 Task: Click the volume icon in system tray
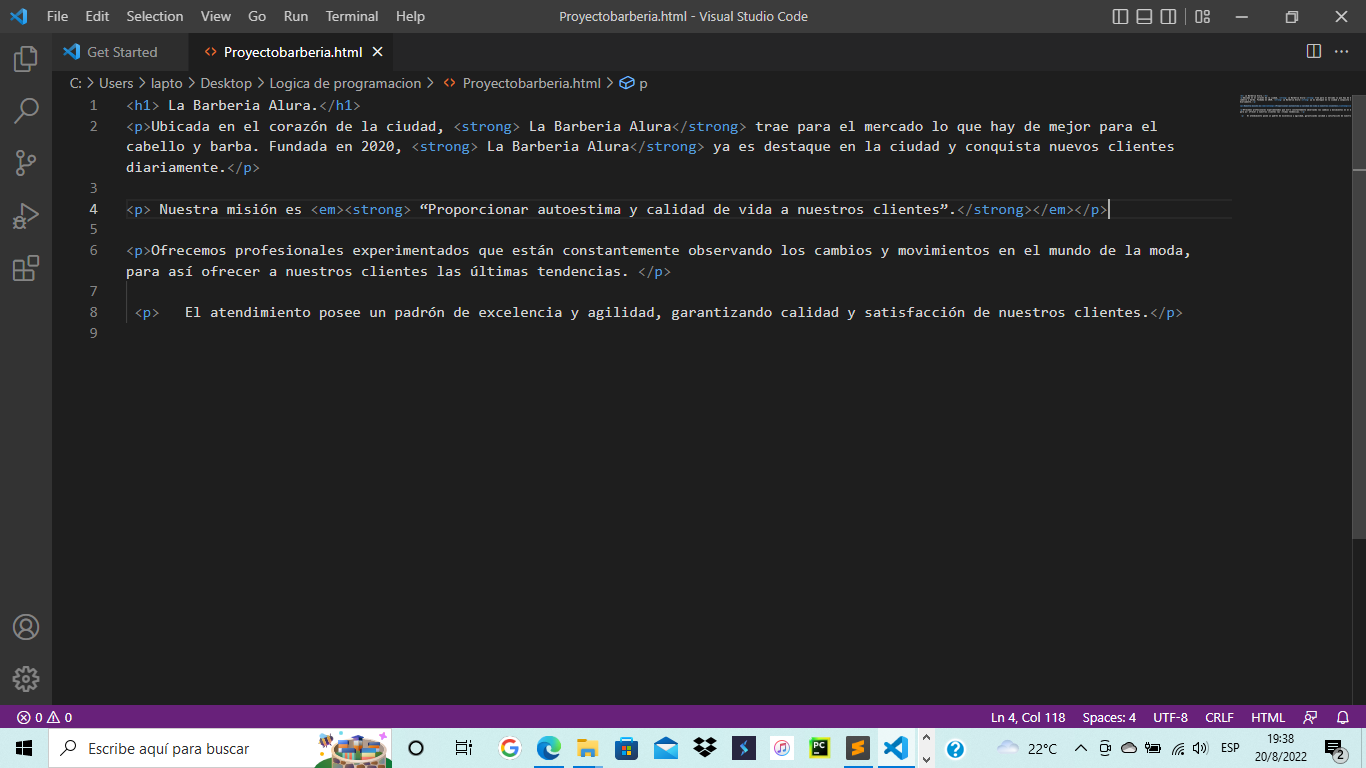point(1200,748)
